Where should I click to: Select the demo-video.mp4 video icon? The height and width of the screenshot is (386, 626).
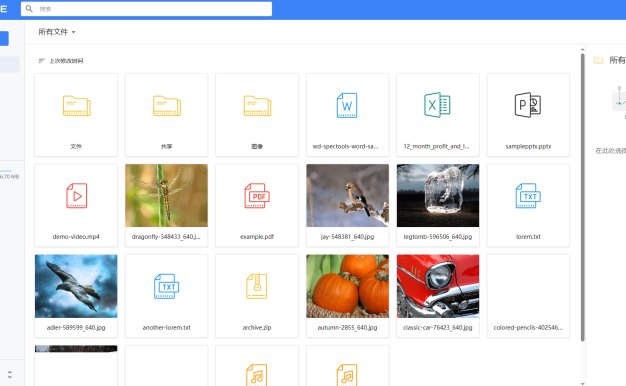click(76, 196)
